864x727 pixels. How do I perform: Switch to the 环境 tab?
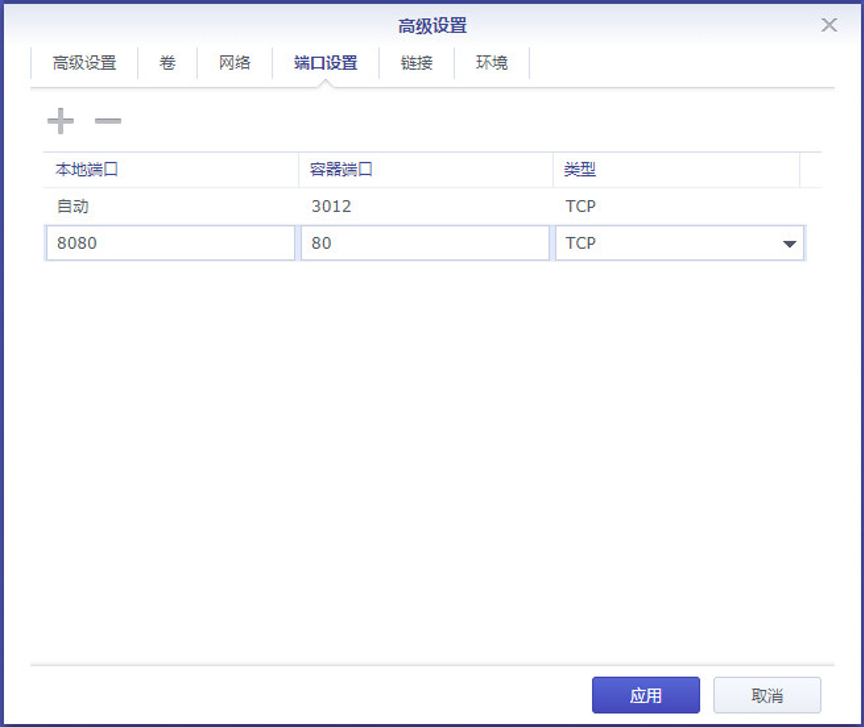pos(492,63)
